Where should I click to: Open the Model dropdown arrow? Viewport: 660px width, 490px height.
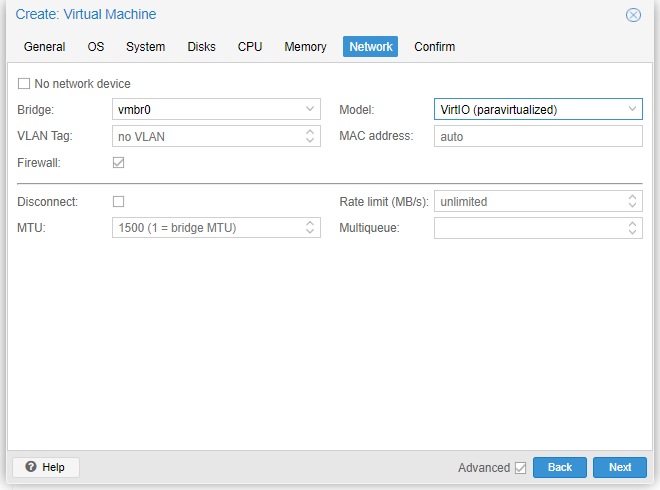632,109
